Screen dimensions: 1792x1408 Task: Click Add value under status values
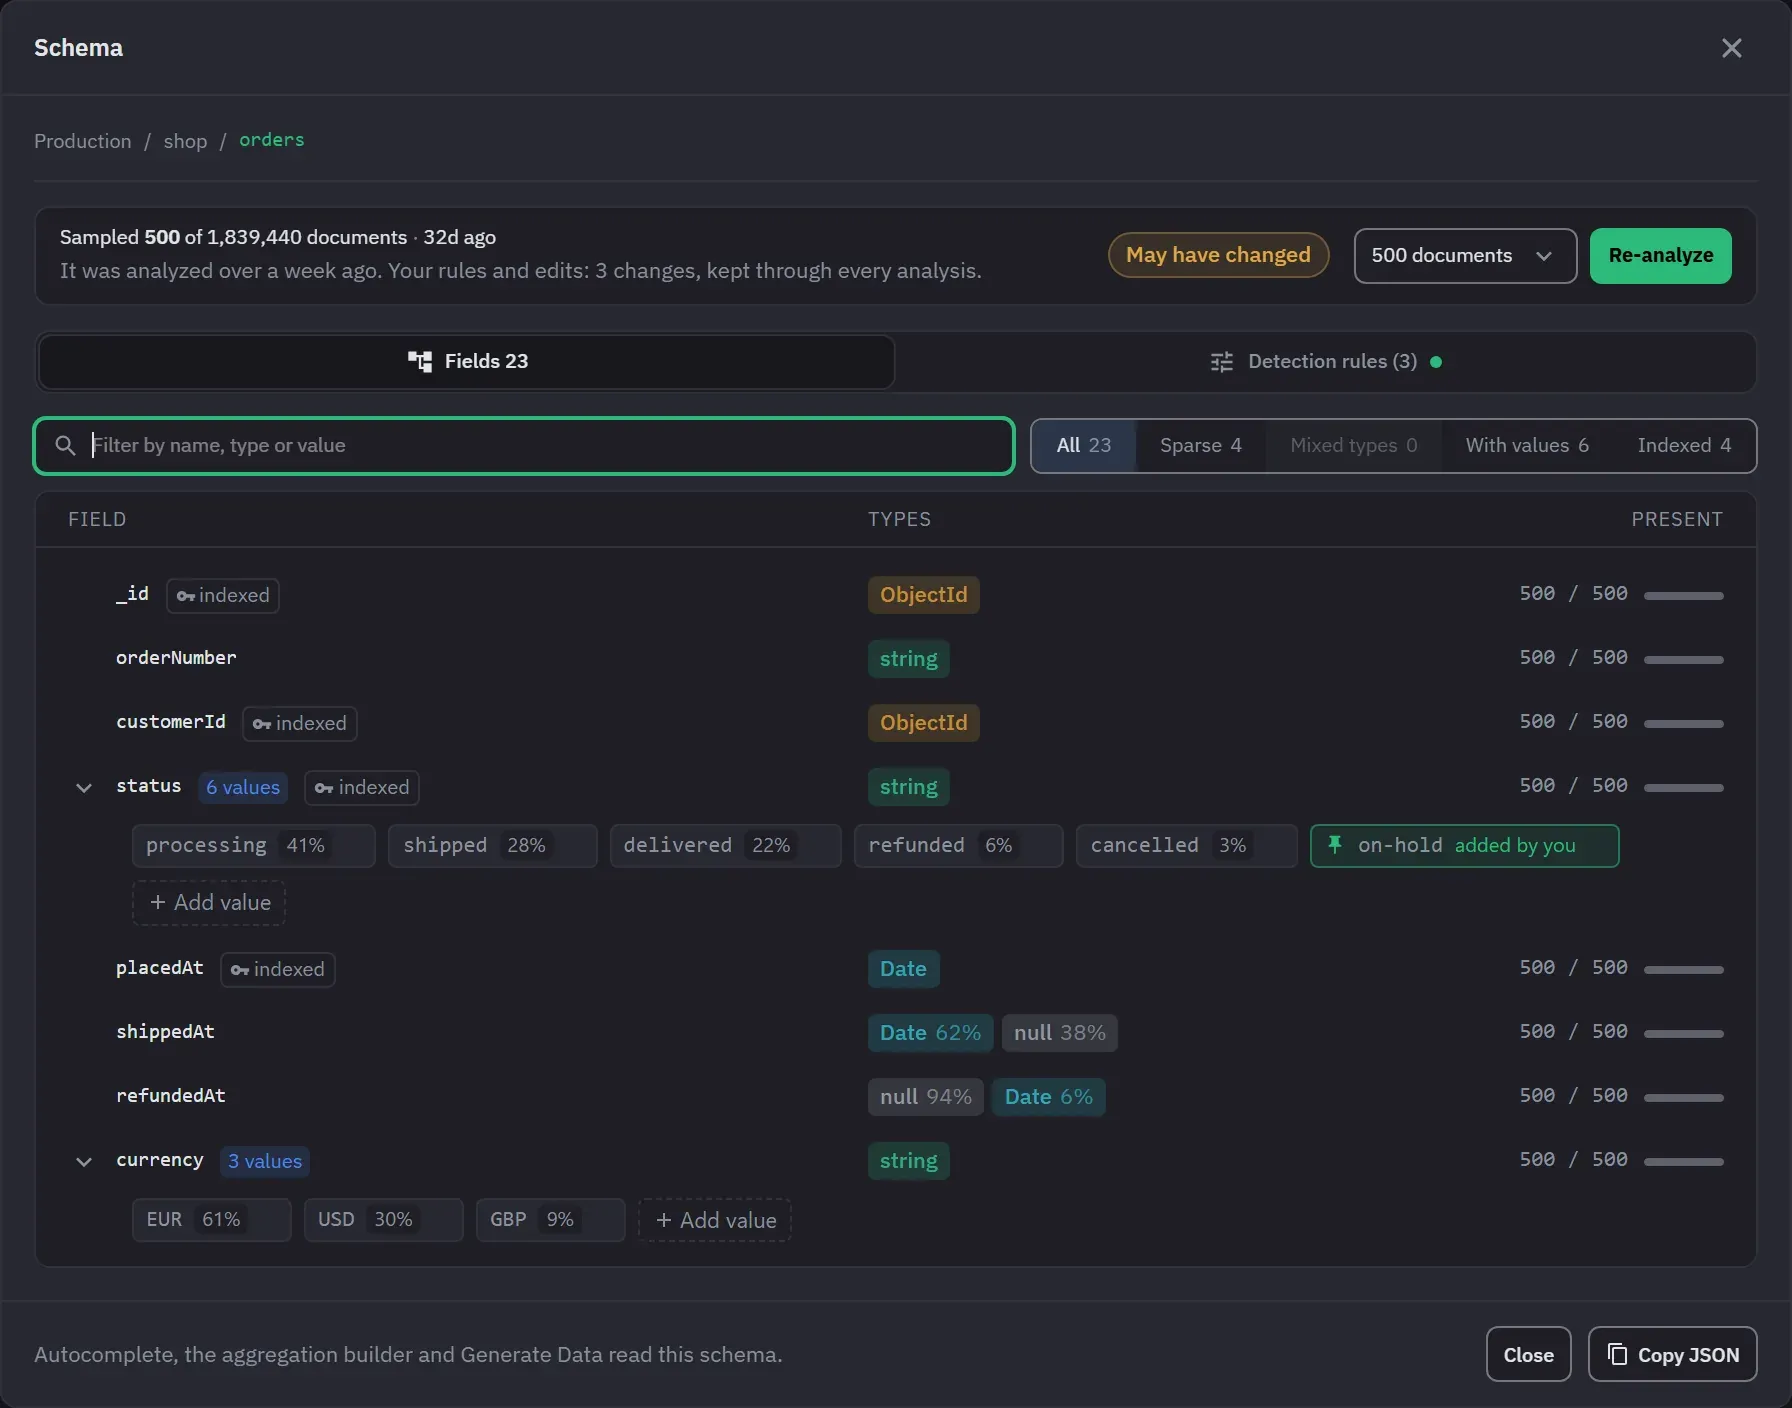coord(209,903)
